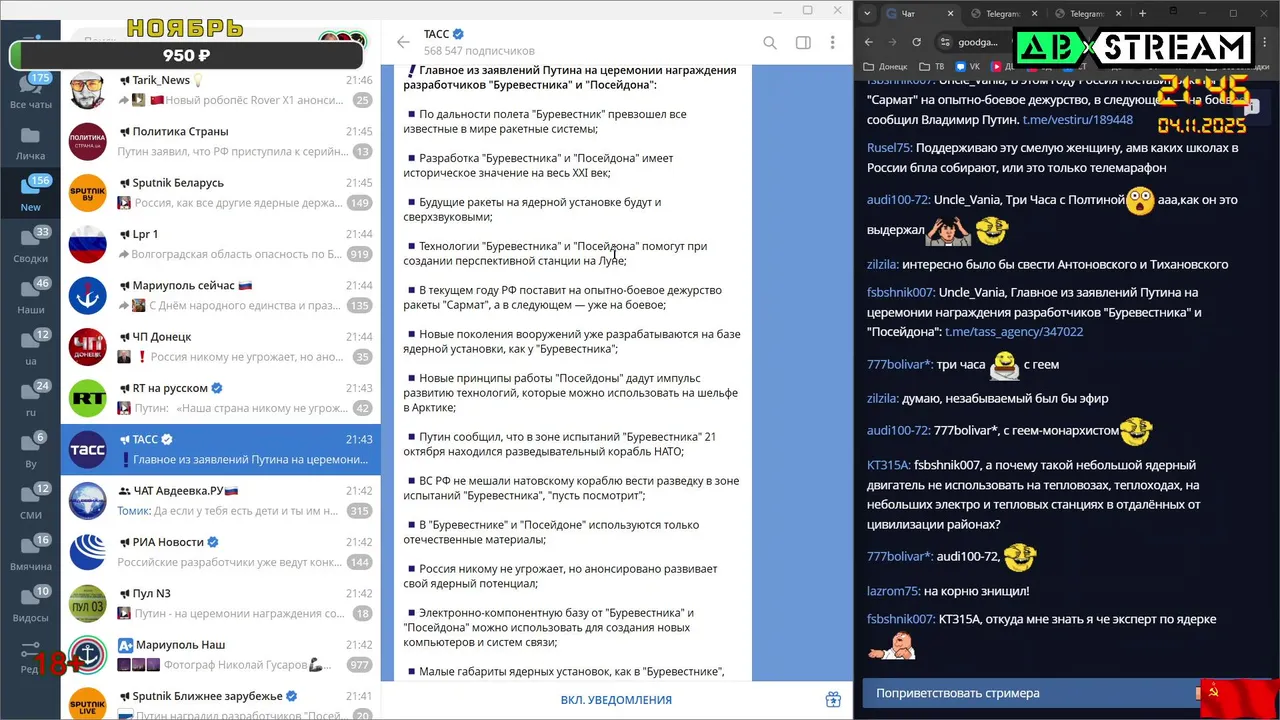
Task: Search within the ТАСС channel
Action: point(770,42)
